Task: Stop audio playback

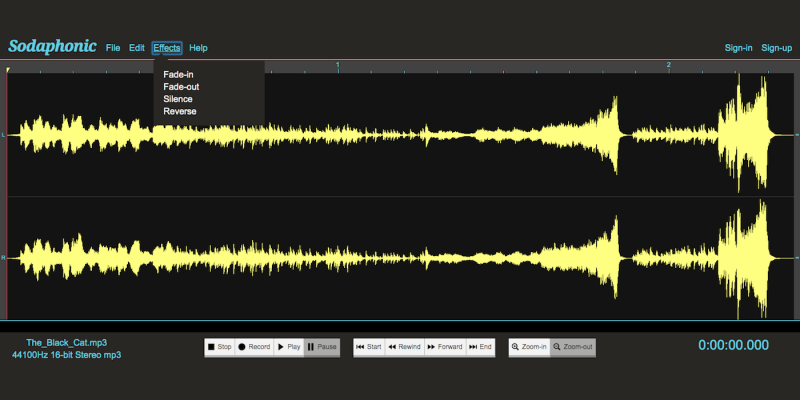Action: coord(219,347)
